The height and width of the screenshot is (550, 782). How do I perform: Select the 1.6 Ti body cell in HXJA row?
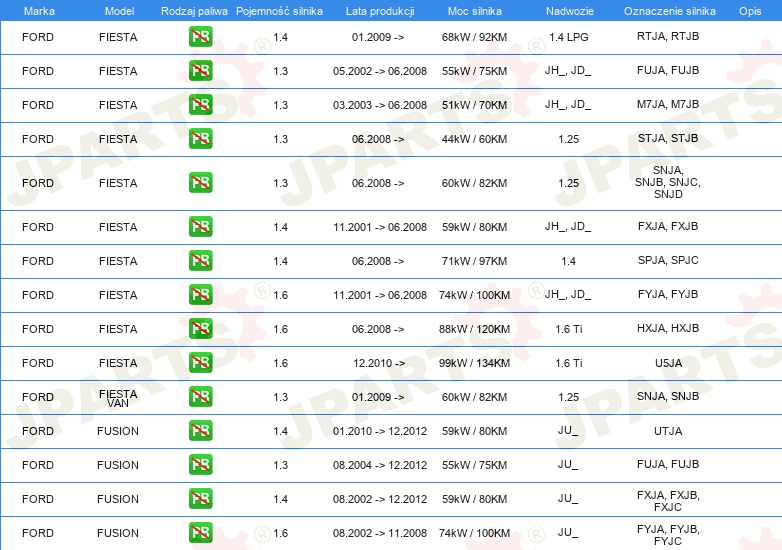569,329
